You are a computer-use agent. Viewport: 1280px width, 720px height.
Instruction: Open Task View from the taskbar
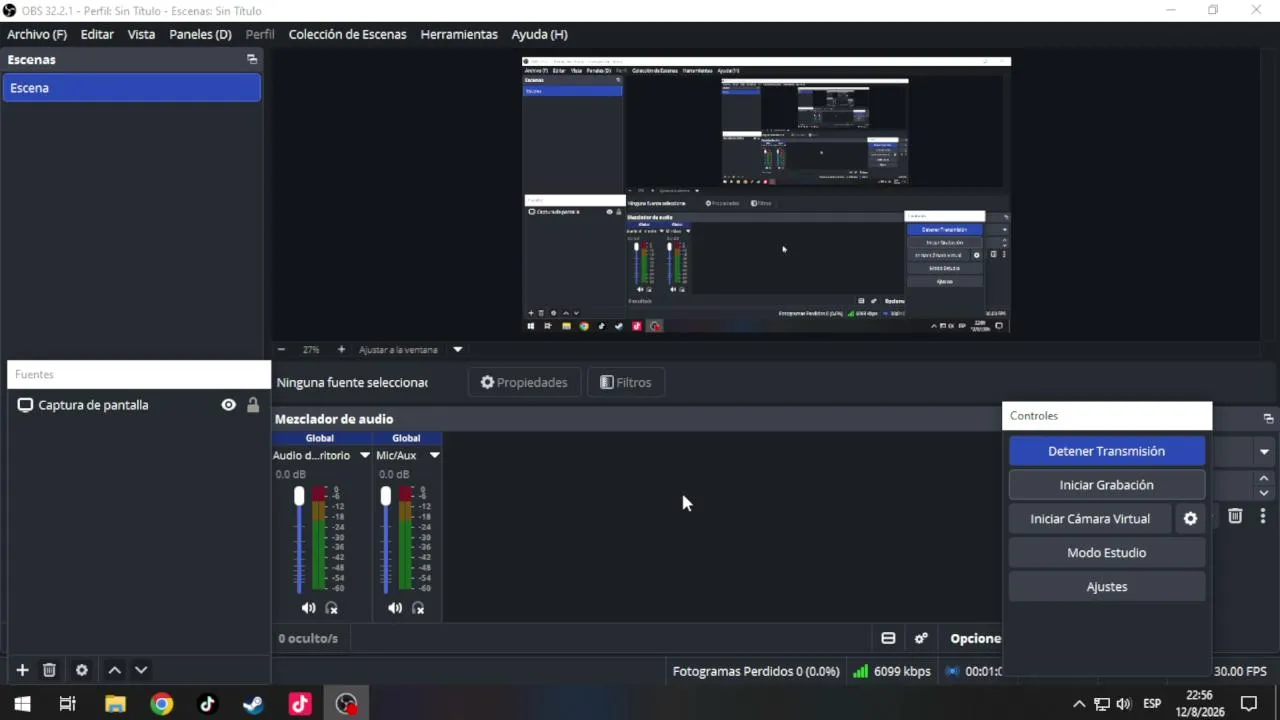(x=68, y=704)
